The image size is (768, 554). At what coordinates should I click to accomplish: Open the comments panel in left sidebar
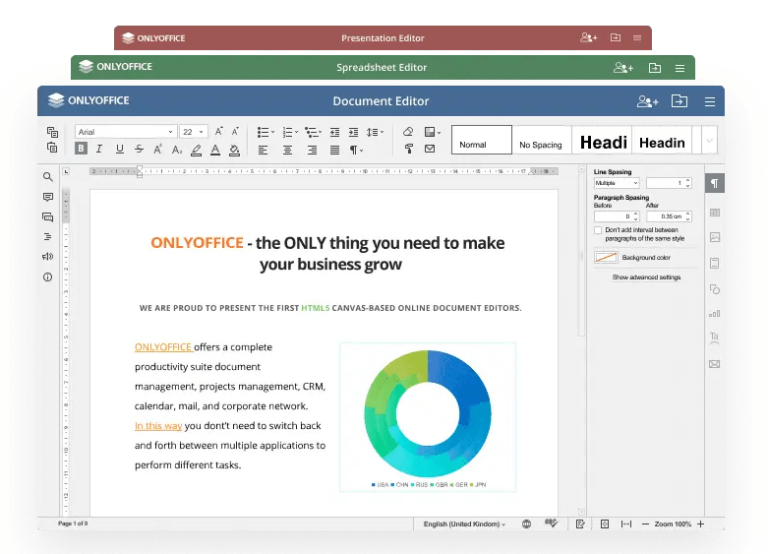47,197
